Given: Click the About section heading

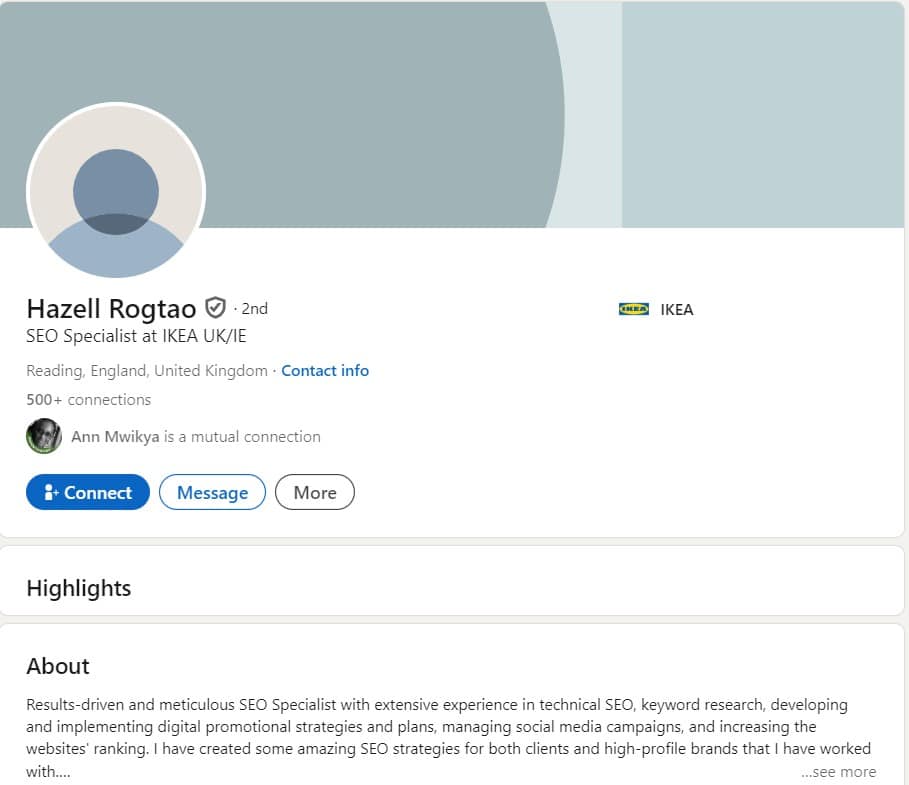Looking at the screenshot, I should 58,667.
